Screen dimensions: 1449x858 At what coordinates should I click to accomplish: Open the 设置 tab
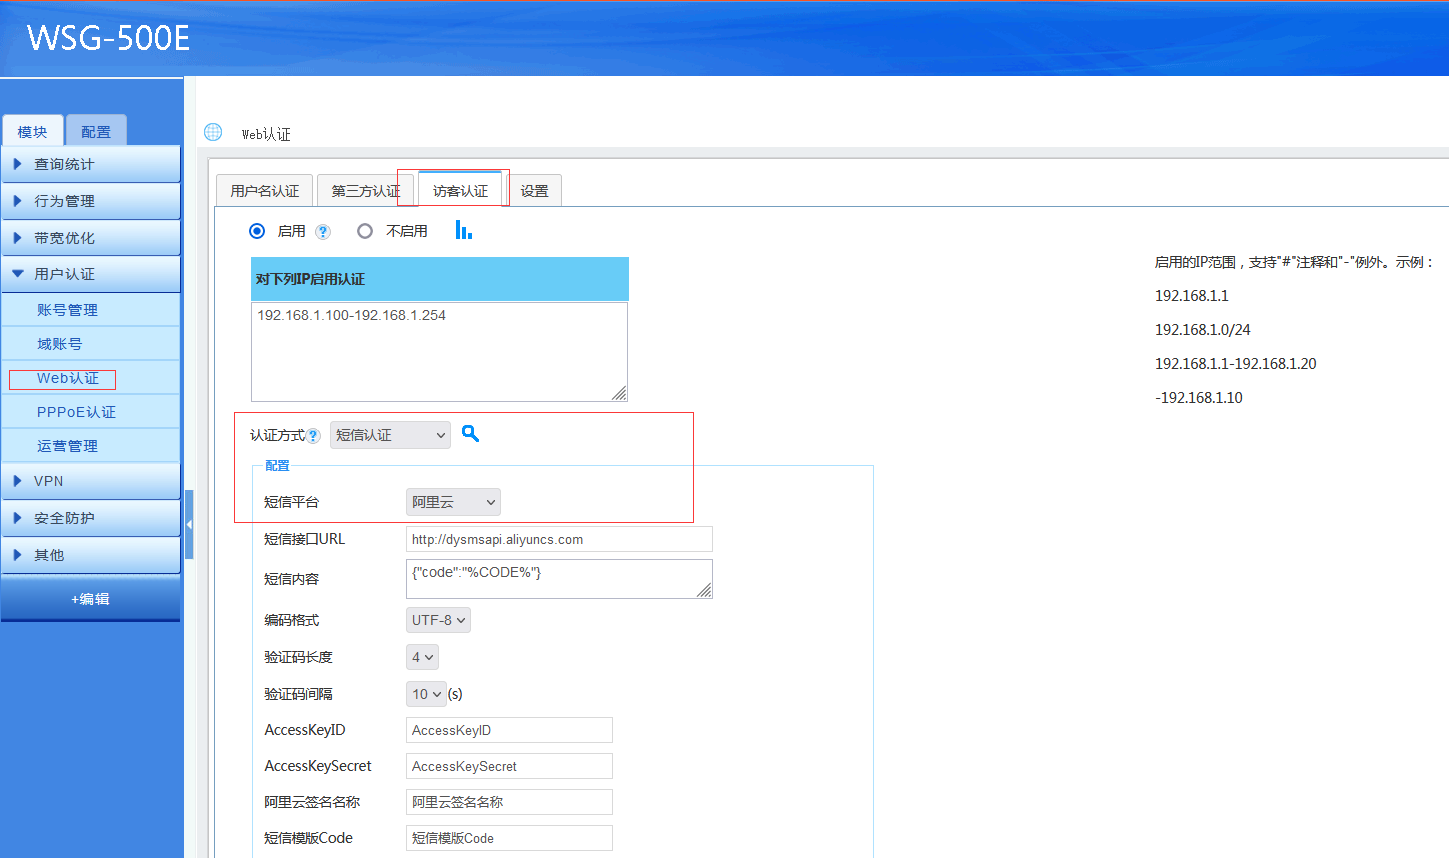[x=534, y=191]
